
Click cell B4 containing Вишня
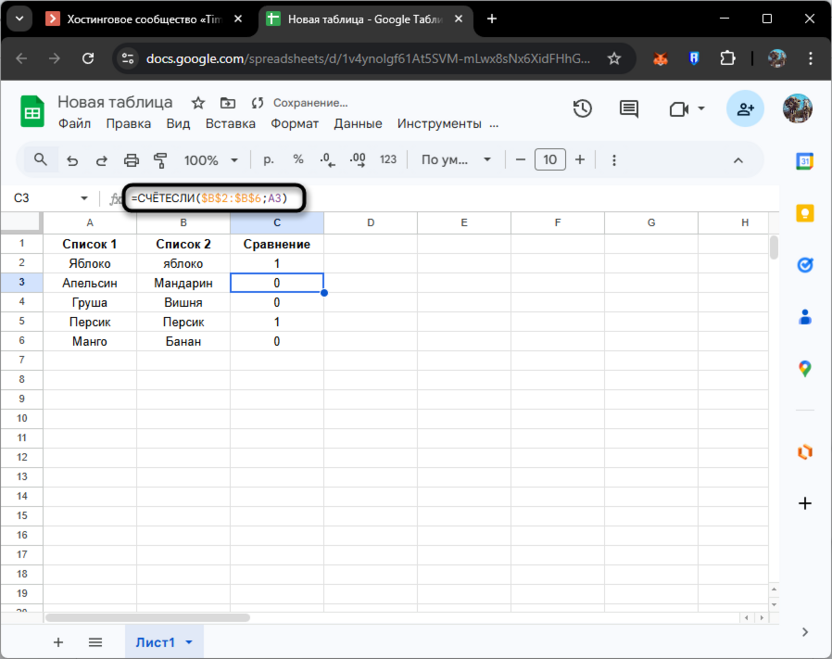click(x=183, y=302)
